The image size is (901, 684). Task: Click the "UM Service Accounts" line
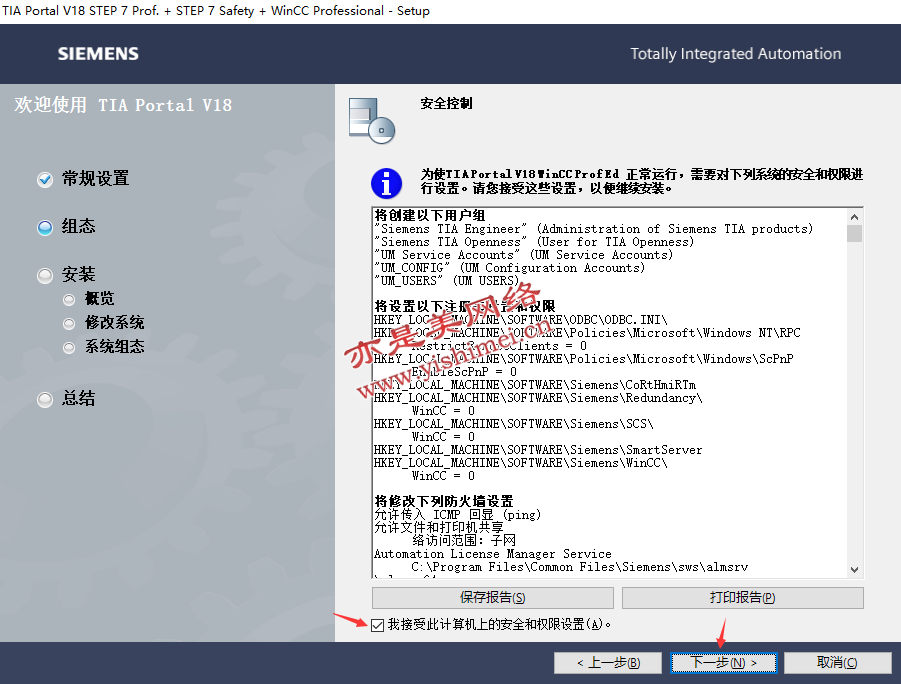click(523, 255)
